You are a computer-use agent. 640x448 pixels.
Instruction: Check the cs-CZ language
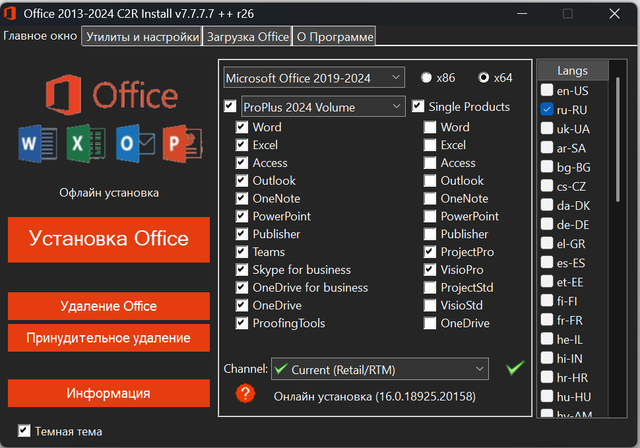(x=547, y=186)
